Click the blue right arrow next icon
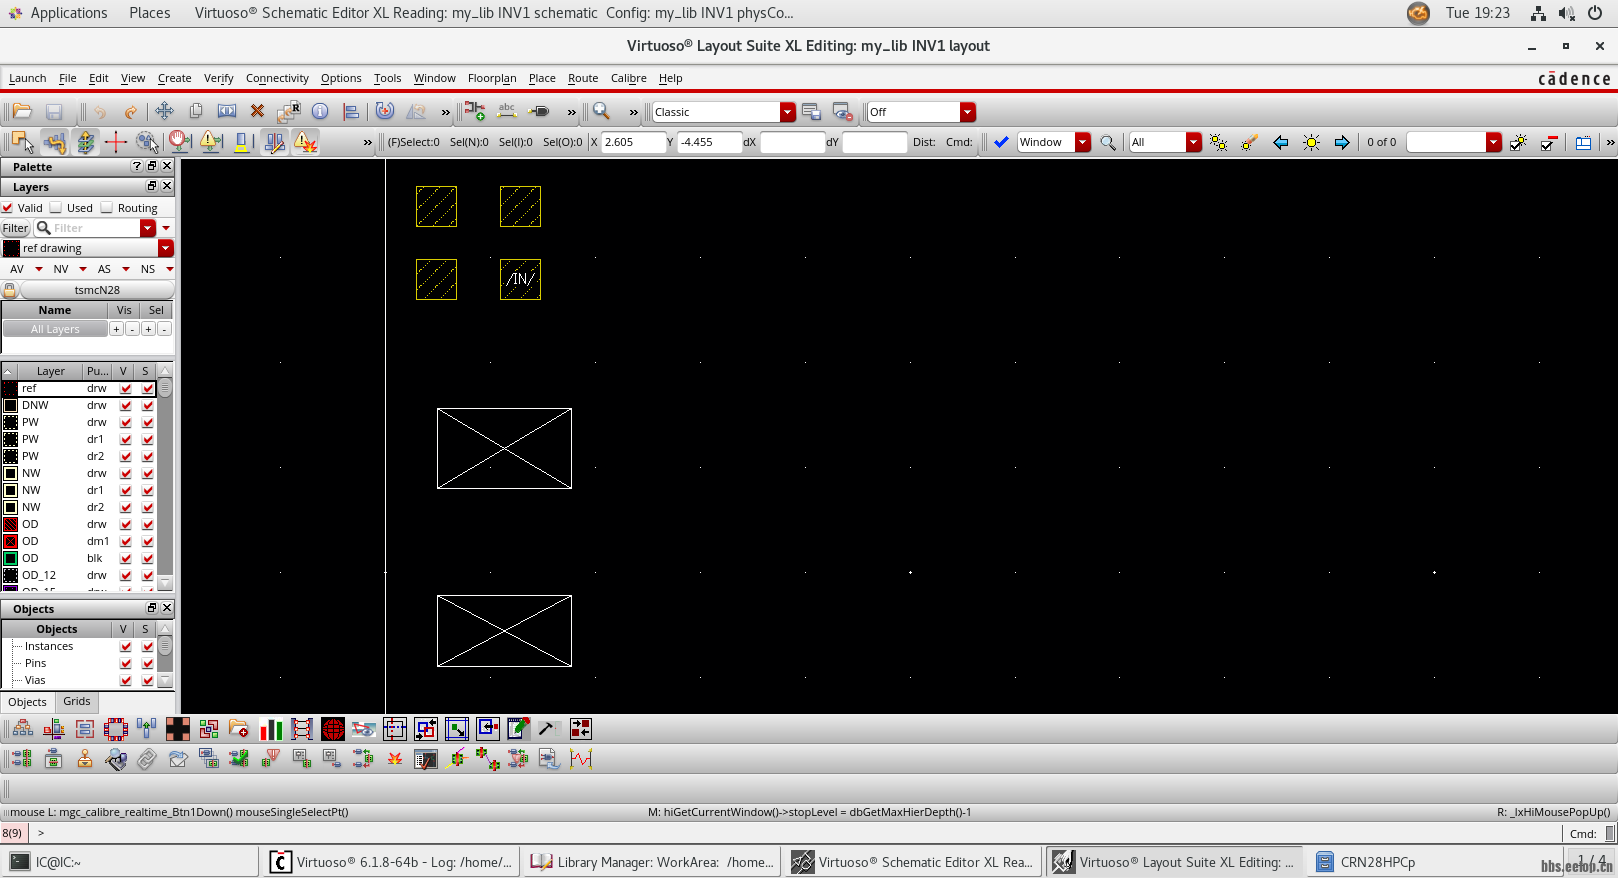This screenshot has height=878, width=1618. pos(1342,142)
